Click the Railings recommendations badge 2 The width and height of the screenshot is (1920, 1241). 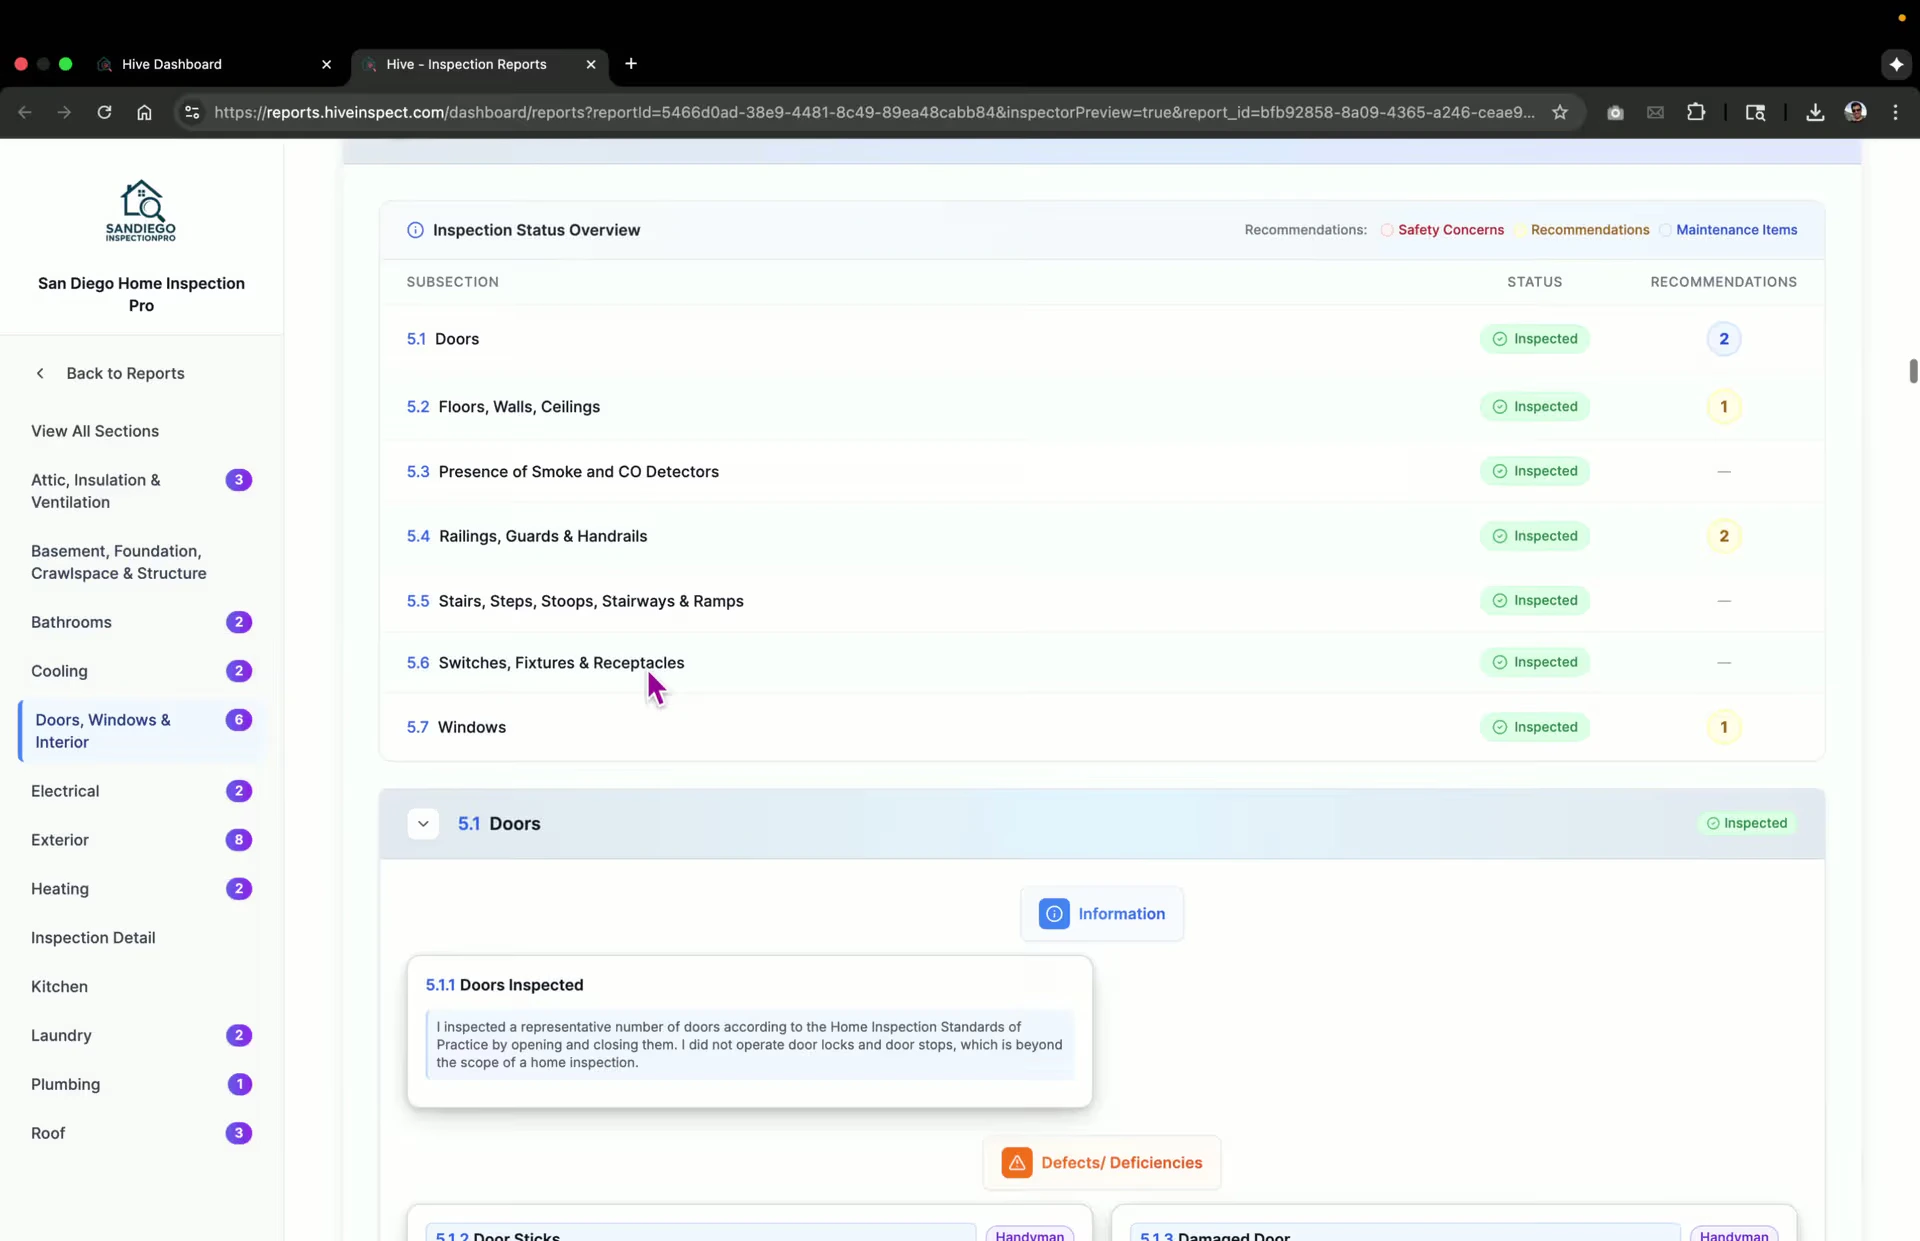1723,536
